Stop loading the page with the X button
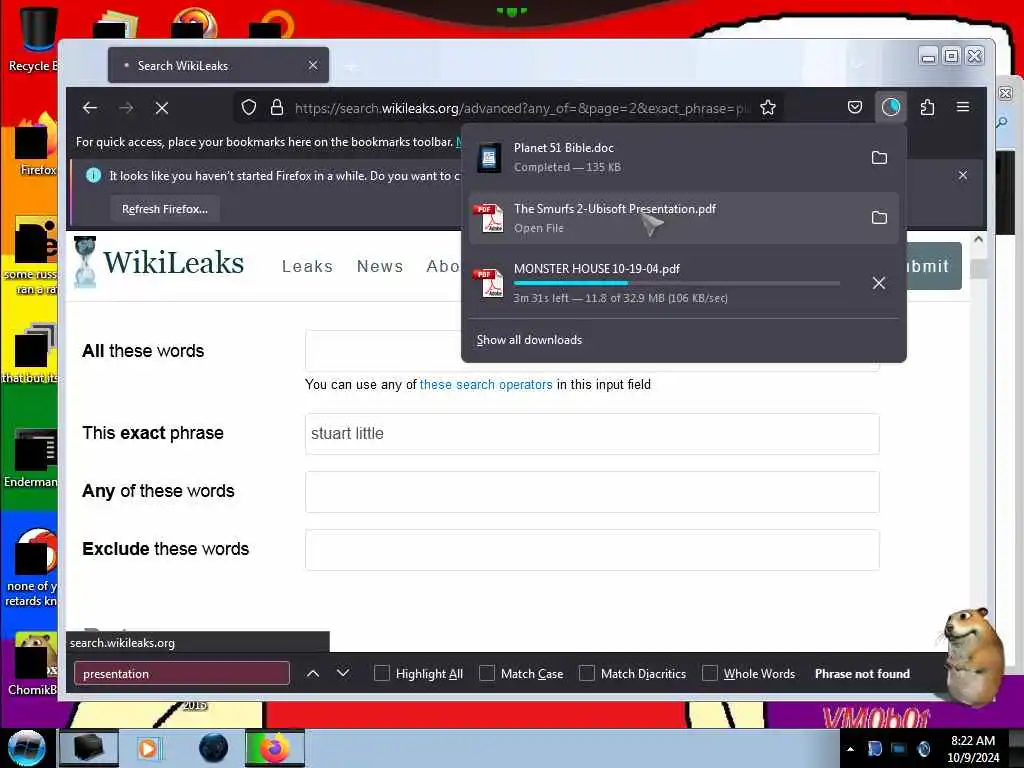The height and width of the screenshot is (768, 1024). 162,108
